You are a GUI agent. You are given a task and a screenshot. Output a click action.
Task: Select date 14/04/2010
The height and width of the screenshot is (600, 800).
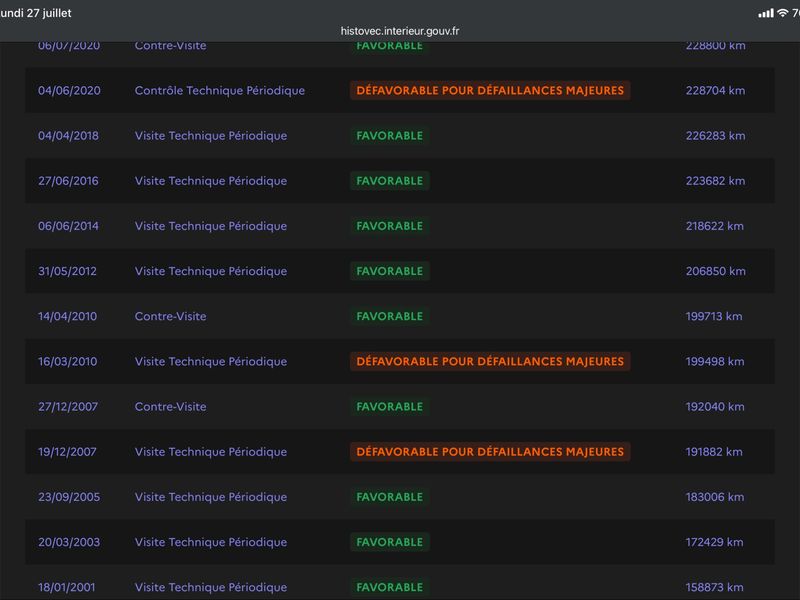click(x=67, y=316)
